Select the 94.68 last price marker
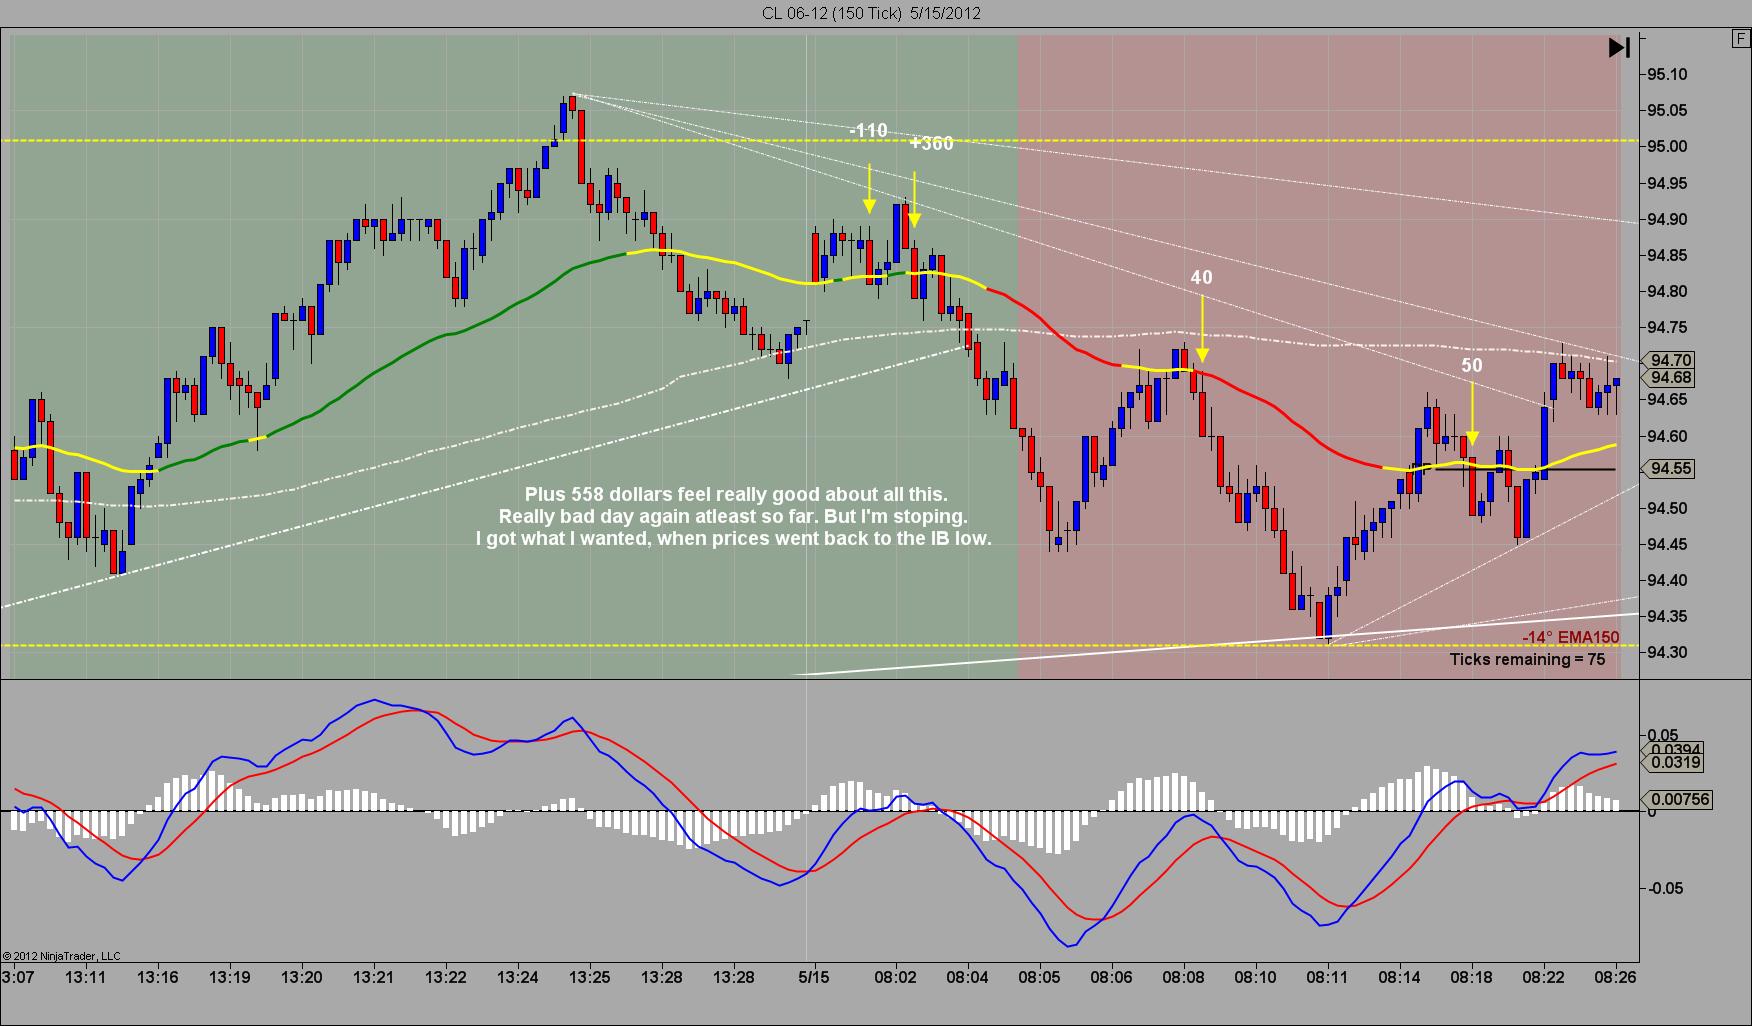This screenshot has width=1752, height=1026. (x=1670, y=377)
